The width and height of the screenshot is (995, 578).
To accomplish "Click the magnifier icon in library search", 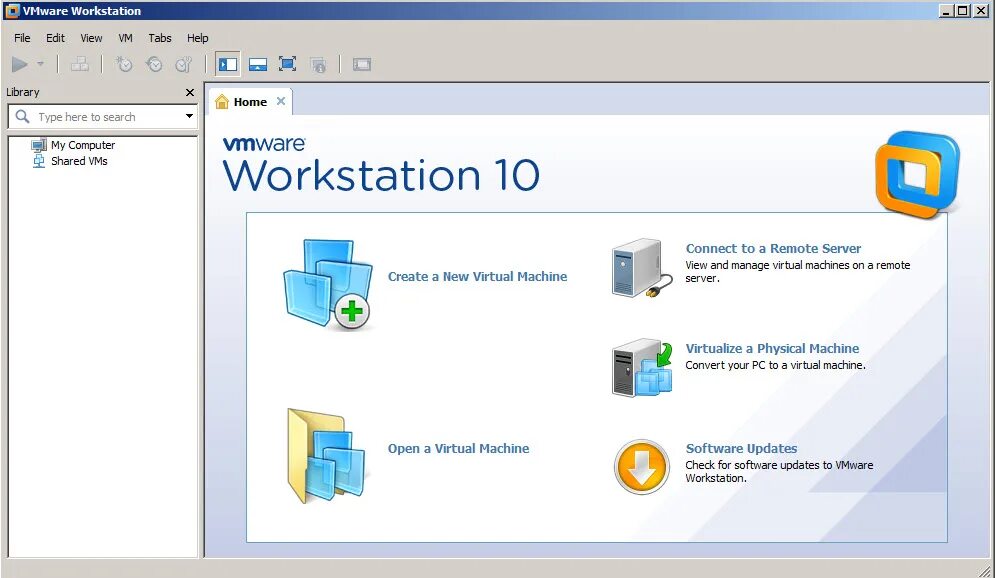I will pyautogui.click(x=22, y=116).
